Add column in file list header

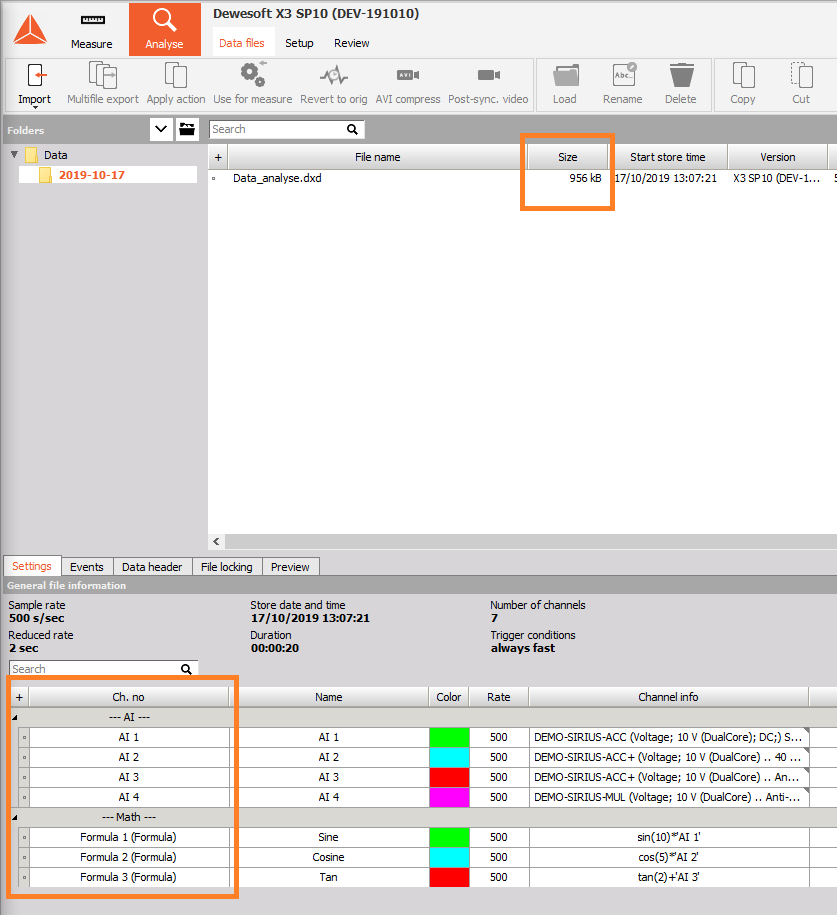218,157
